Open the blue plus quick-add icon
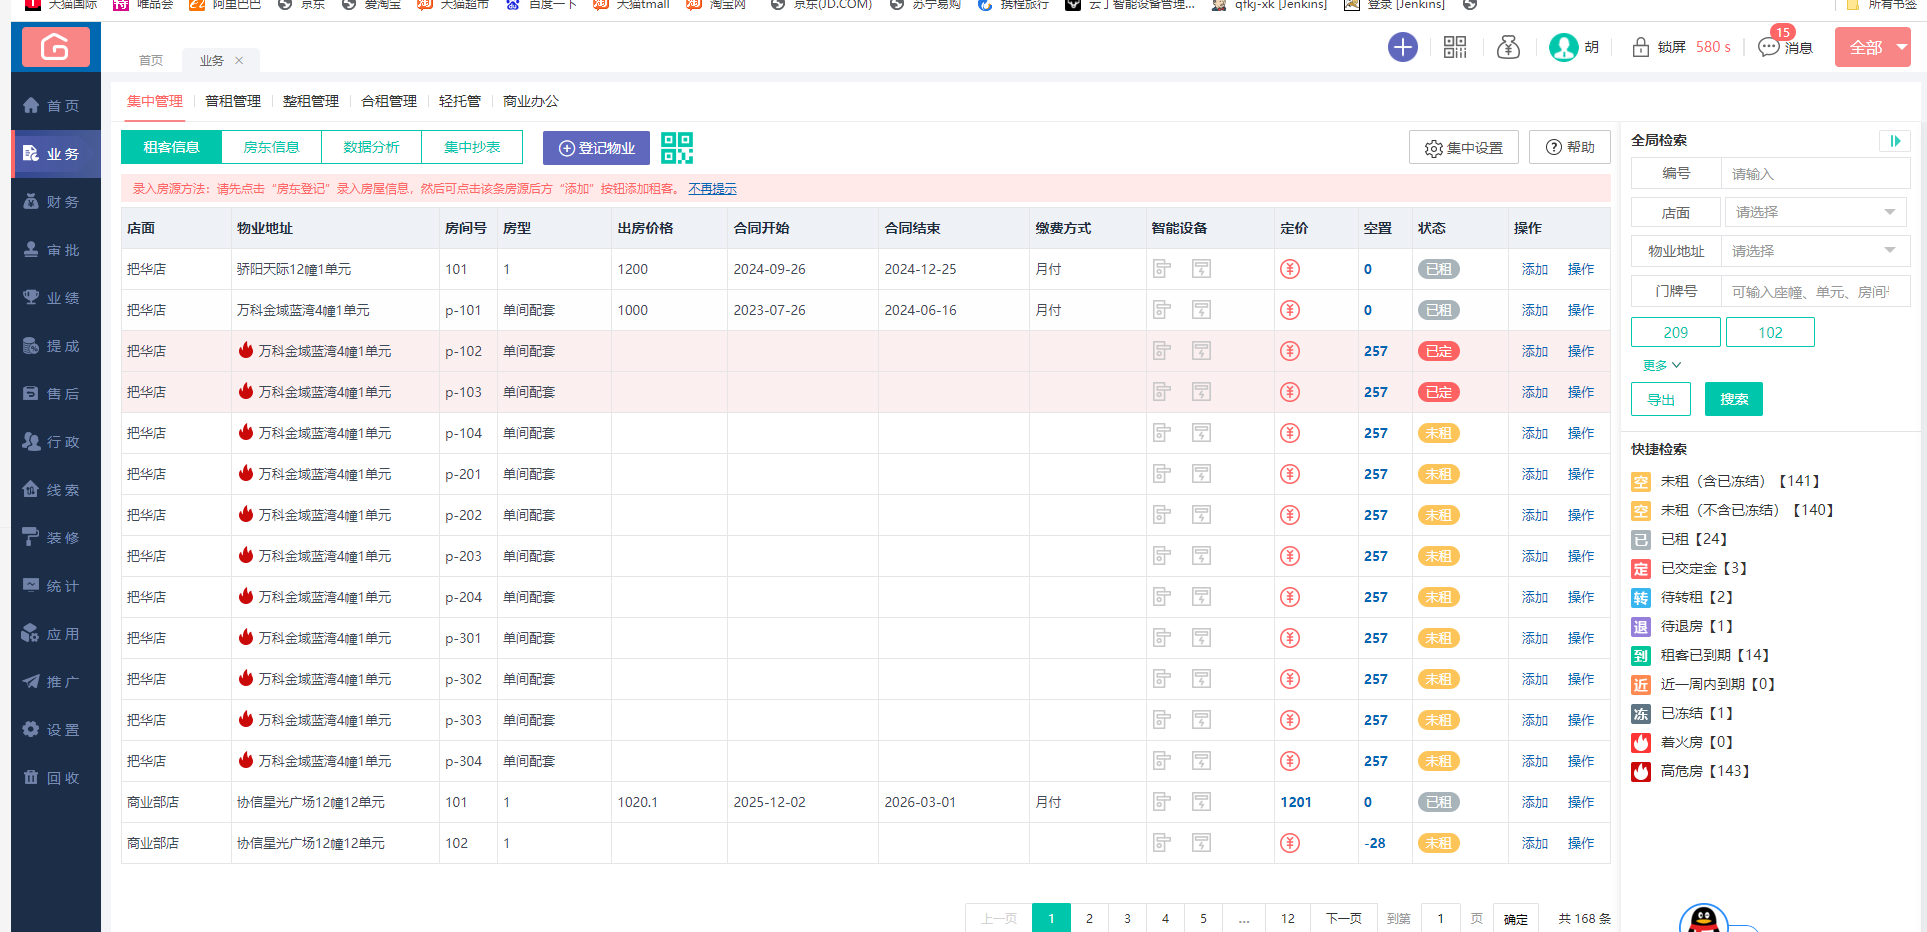 1403,47
